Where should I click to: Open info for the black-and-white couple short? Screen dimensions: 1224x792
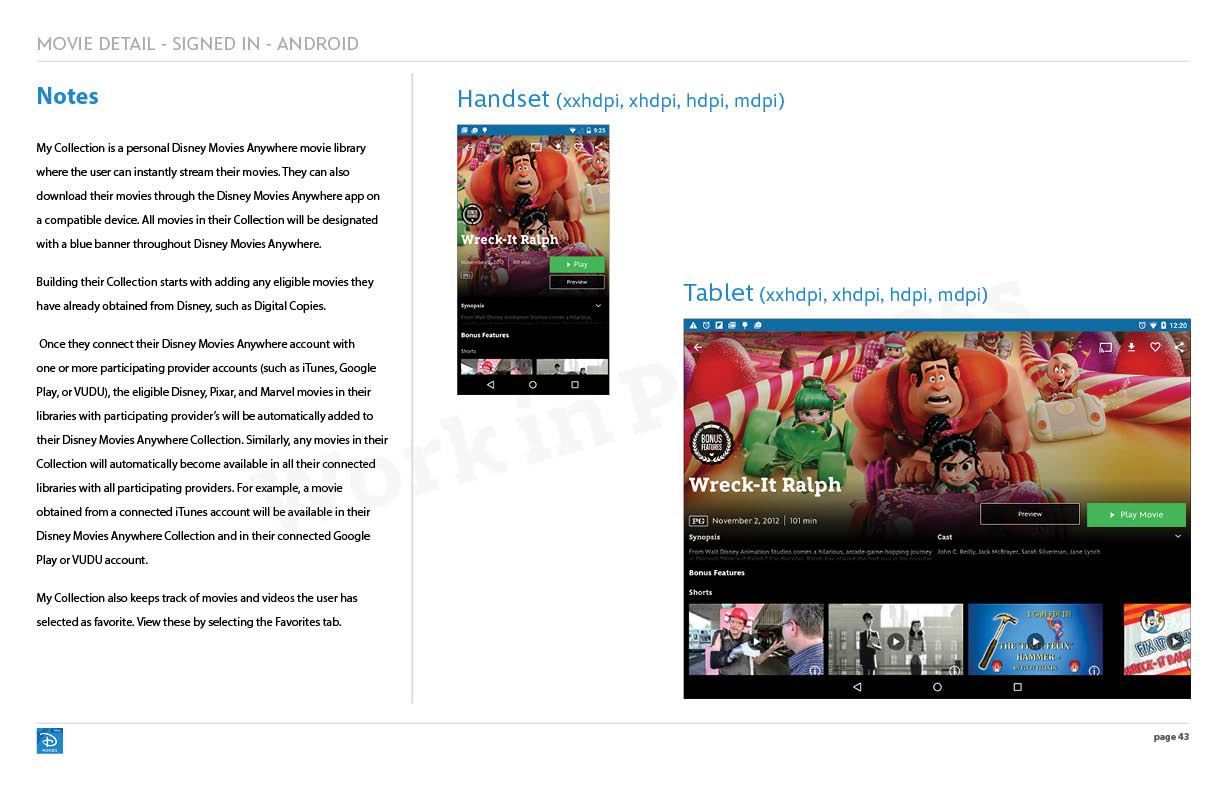click(955, 670)
